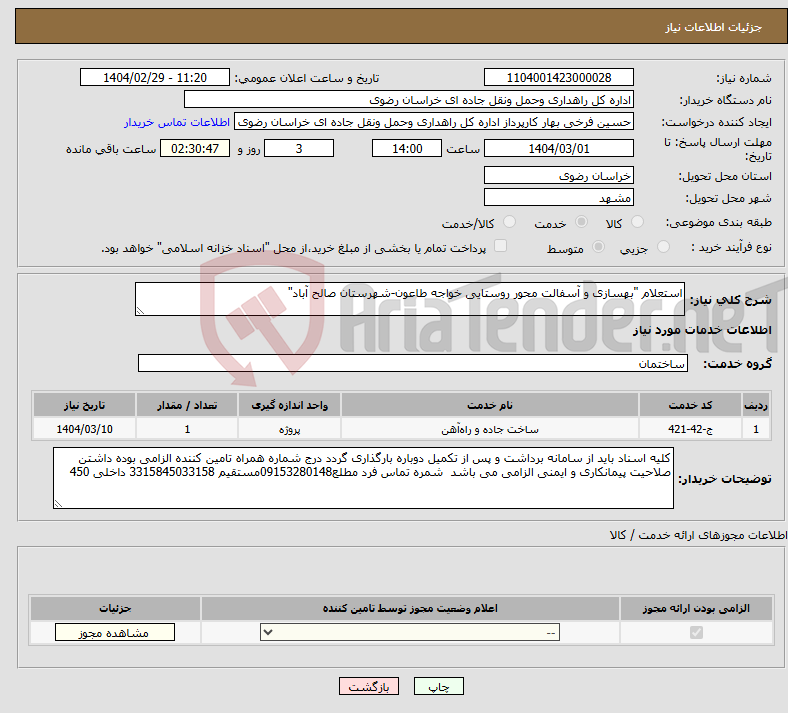Click the اطلاعات خدمات مورد نیاز heading
The height and width of the screenshot is (713, 788).
pyautogui.click(x=702, y=330)
